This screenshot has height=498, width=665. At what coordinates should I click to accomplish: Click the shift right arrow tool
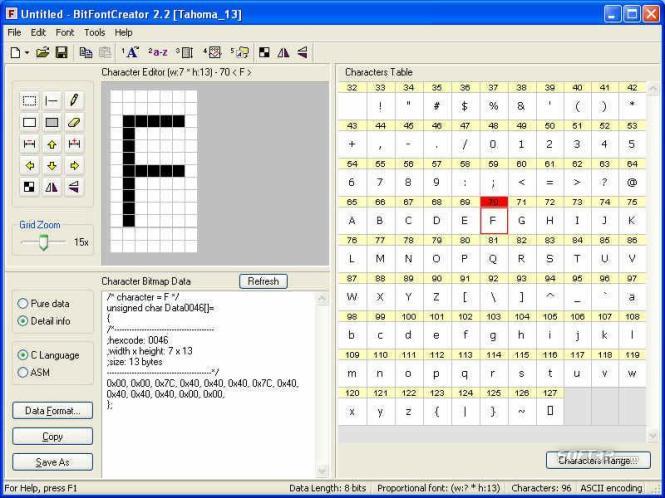point(74,165)
